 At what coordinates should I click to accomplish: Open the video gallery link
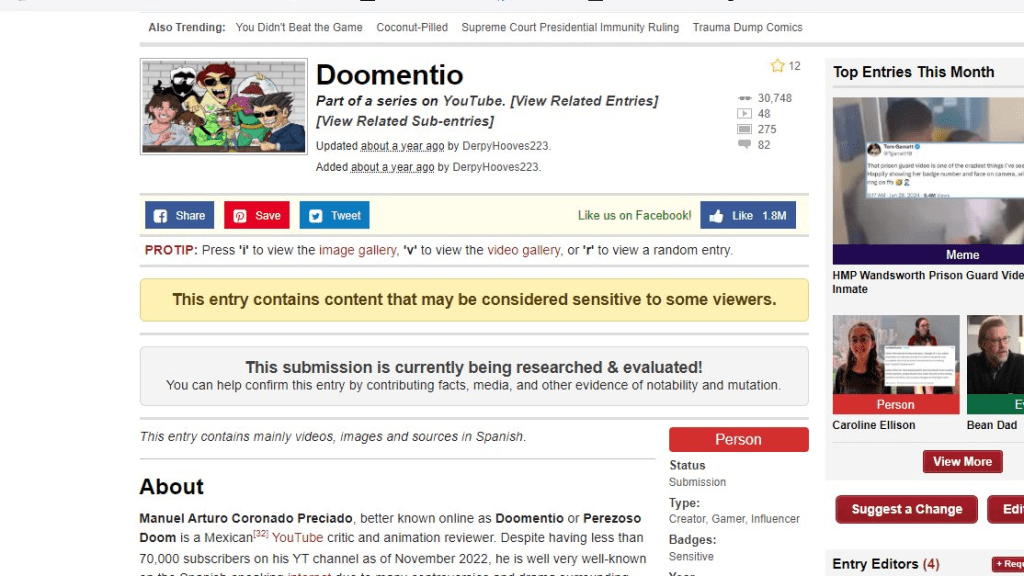[523, 250]
